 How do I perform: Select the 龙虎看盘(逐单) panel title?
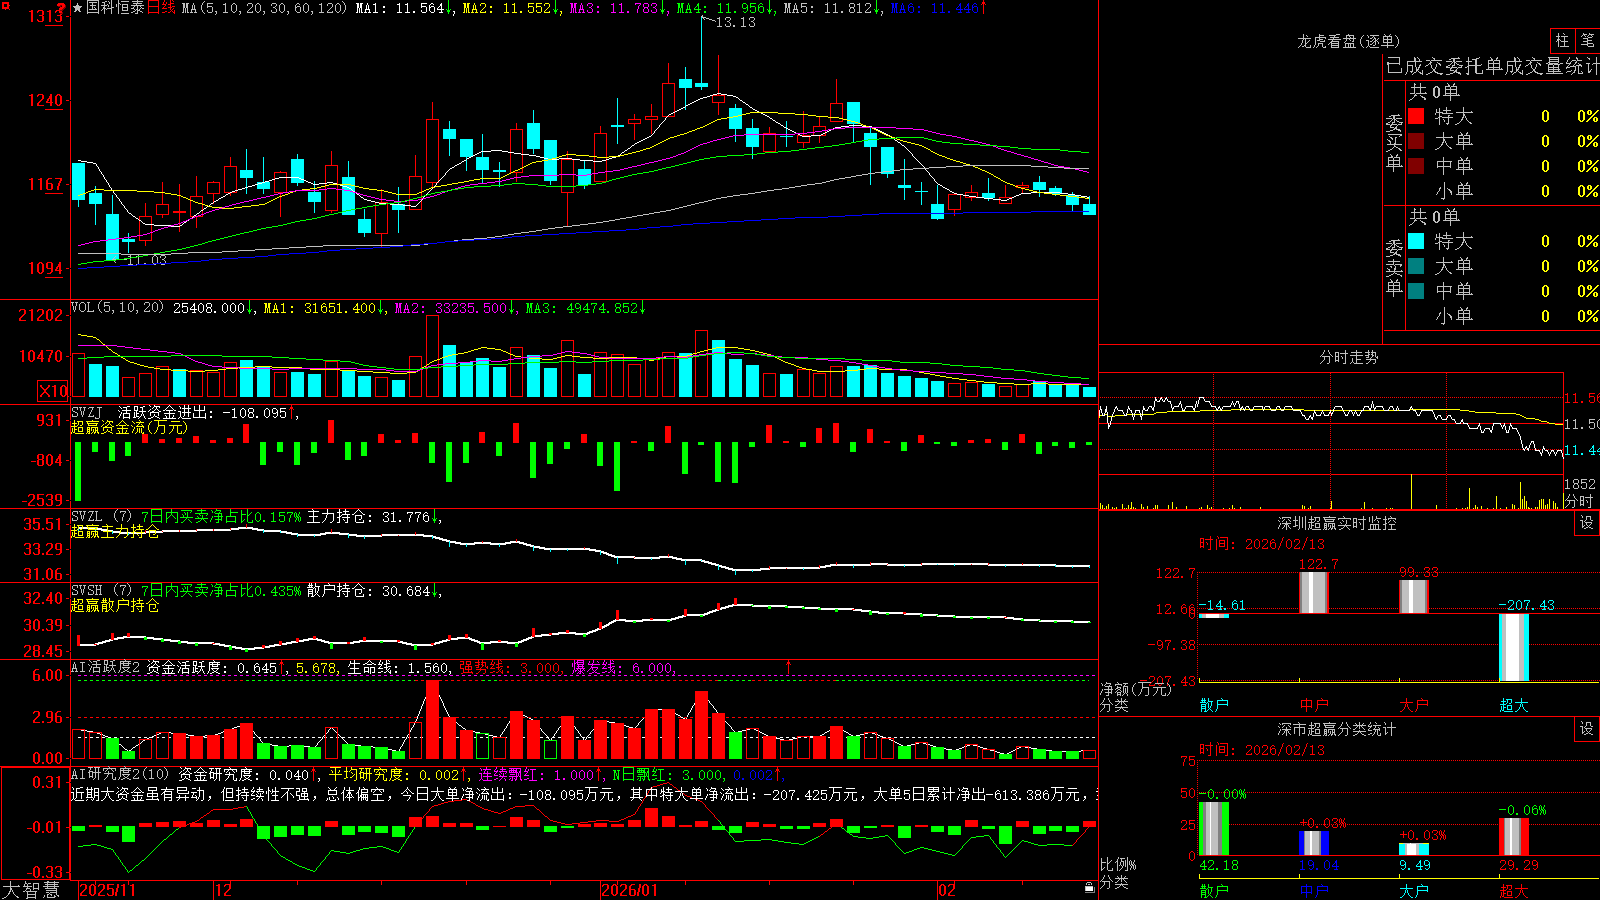(x=1348, y=41)
